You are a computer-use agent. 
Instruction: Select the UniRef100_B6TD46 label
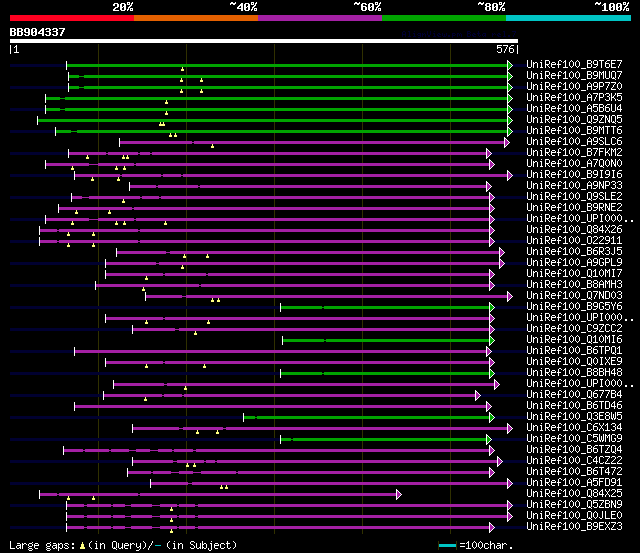coord(574,406)
